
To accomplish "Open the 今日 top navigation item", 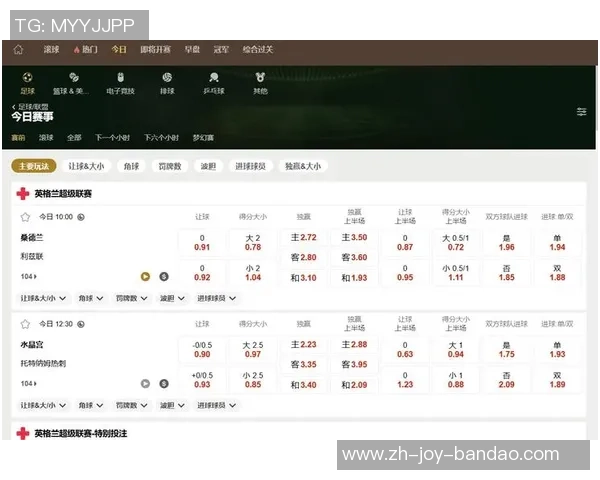I will (x=119, y=49).
